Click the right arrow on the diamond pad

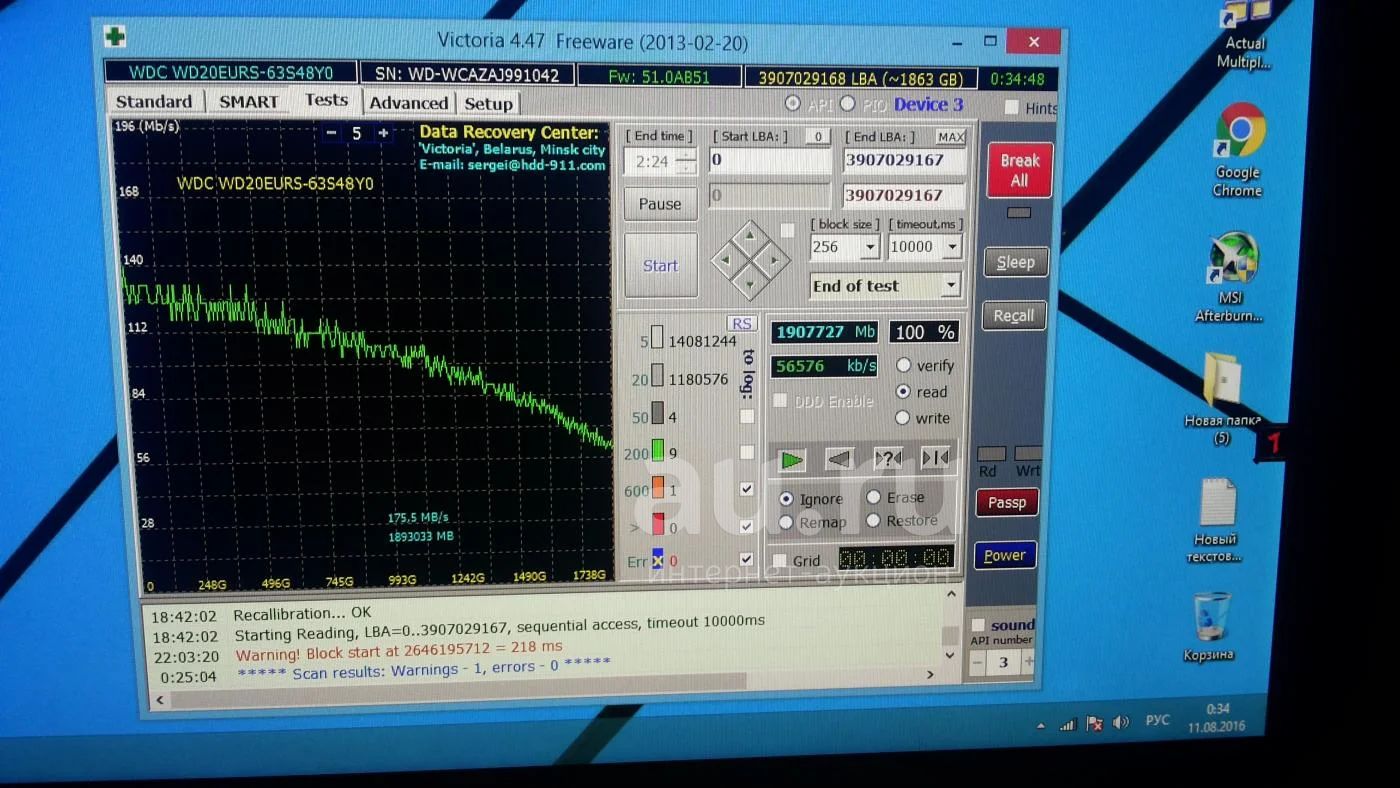tap(774, 260)
